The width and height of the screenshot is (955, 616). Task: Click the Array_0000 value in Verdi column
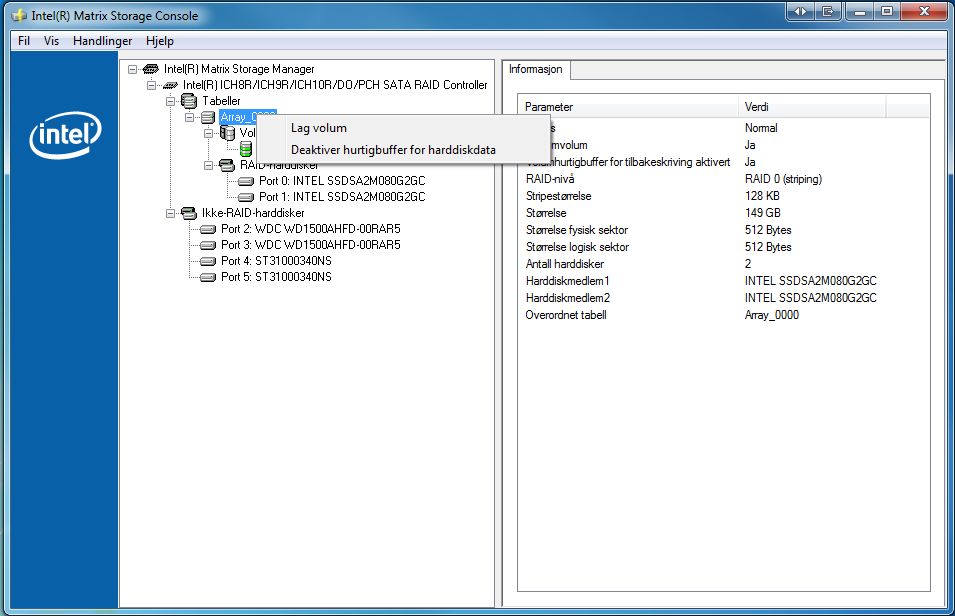(772, 315)
